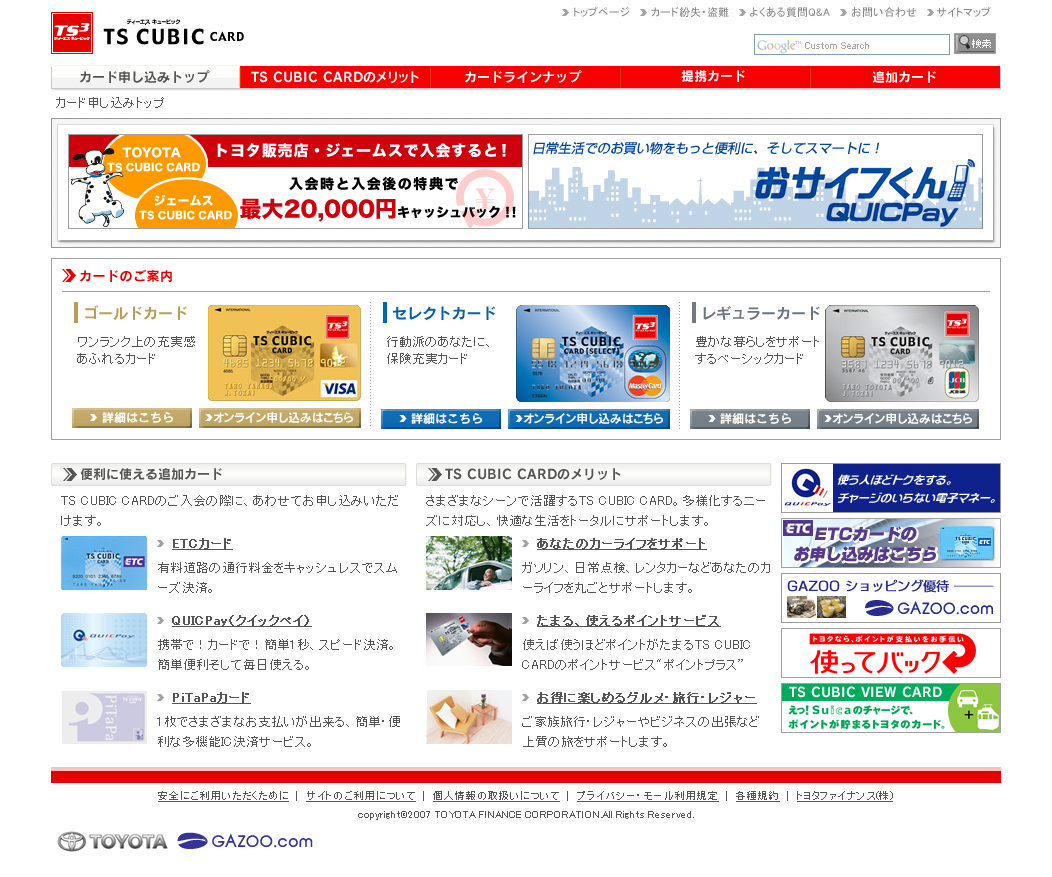Click the gold VISA card image
Image resolution: width=1052 pixels, height=877 pixels.
pyautogui.click(x=284, y=353)
